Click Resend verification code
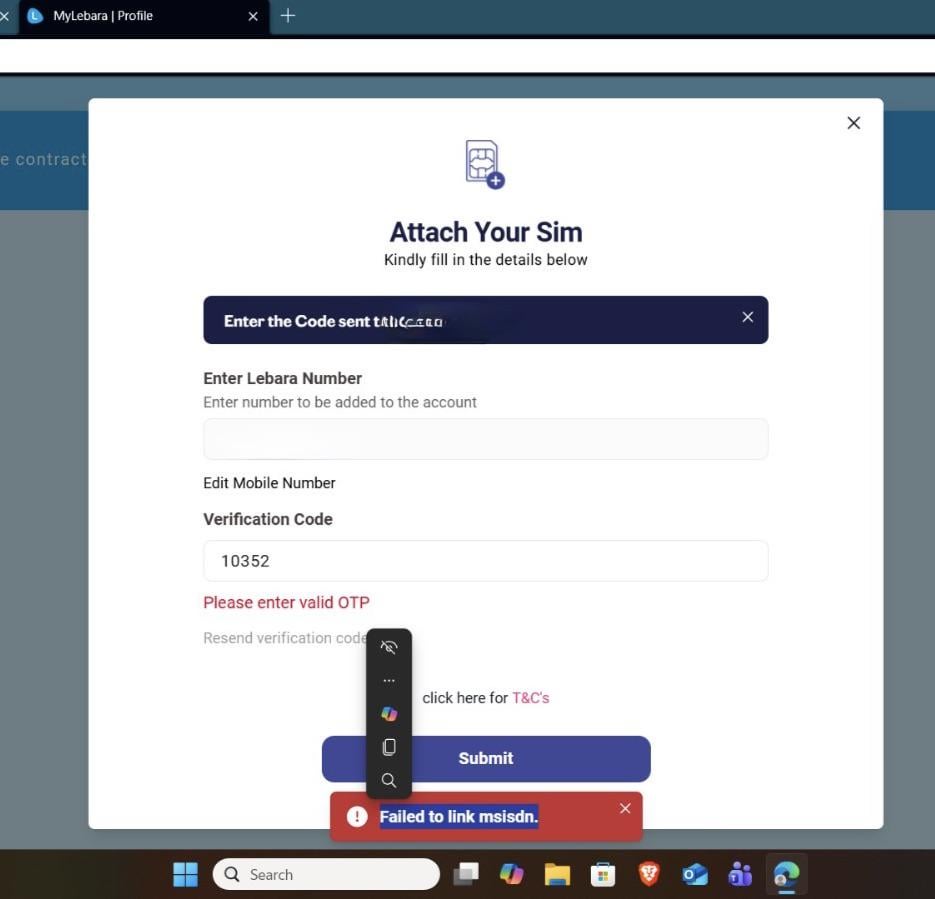The image size is (935, 899). (284, 638)
